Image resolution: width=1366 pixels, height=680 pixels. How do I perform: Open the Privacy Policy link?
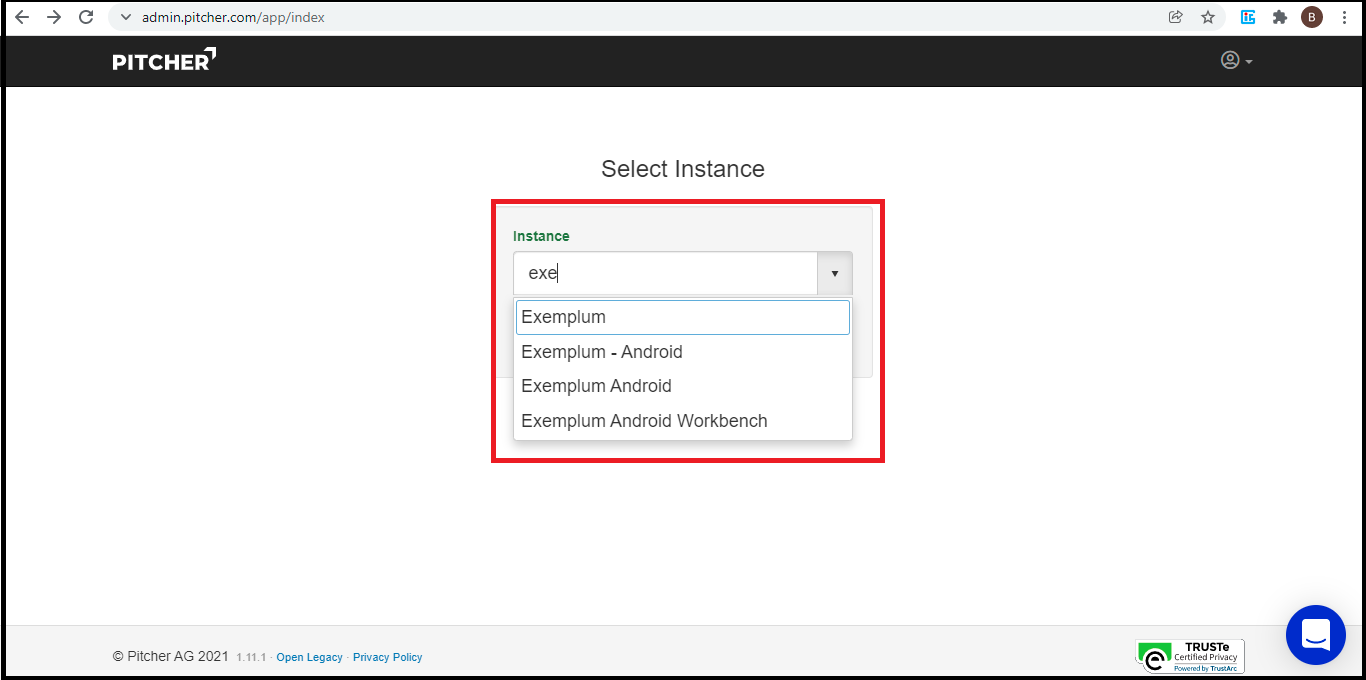coord(387,657)
